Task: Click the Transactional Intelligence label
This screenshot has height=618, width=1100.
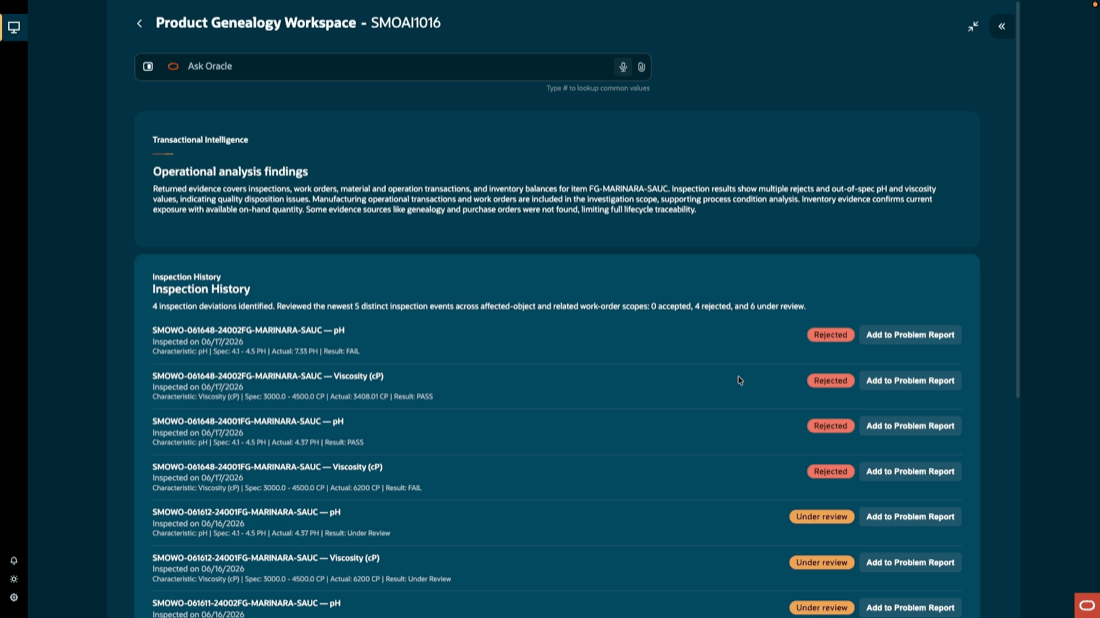Action: click(x=200, y=140)
